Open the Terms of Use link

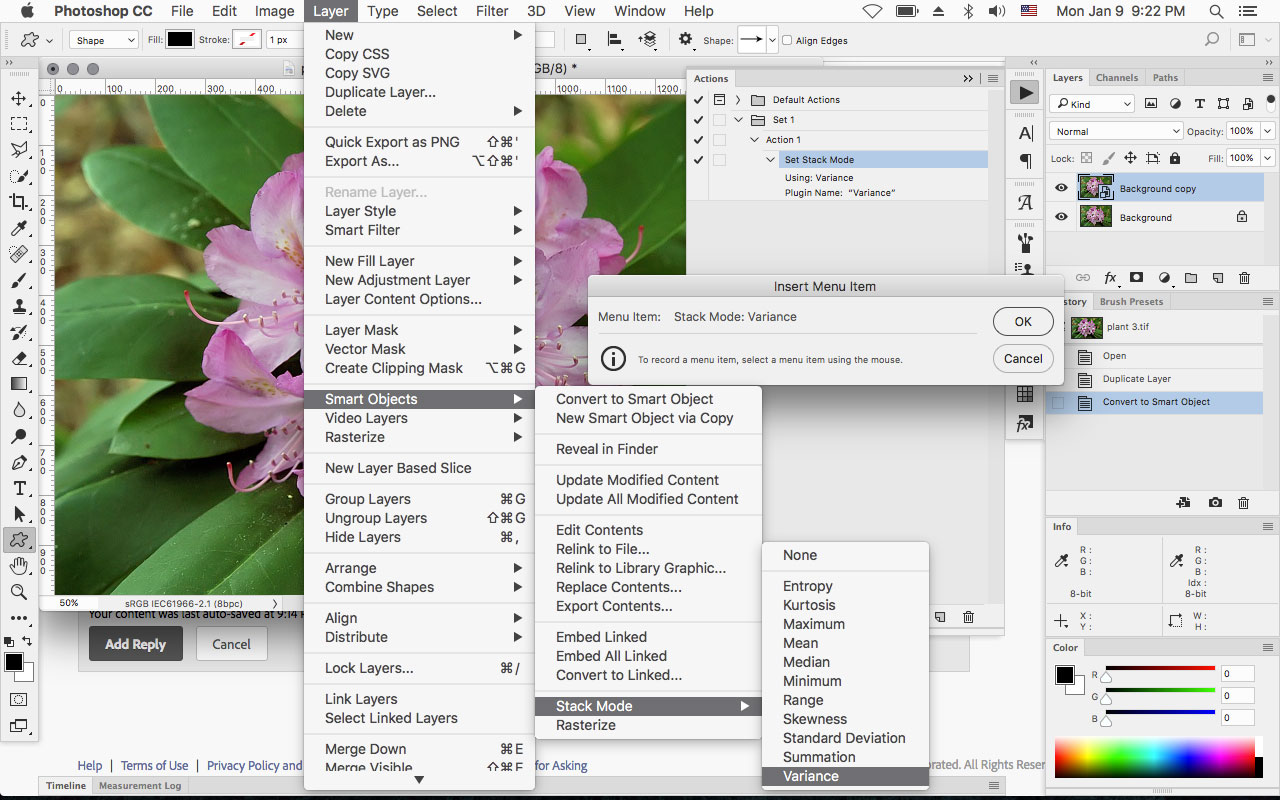pyautogui.click(x=154, y=765)
